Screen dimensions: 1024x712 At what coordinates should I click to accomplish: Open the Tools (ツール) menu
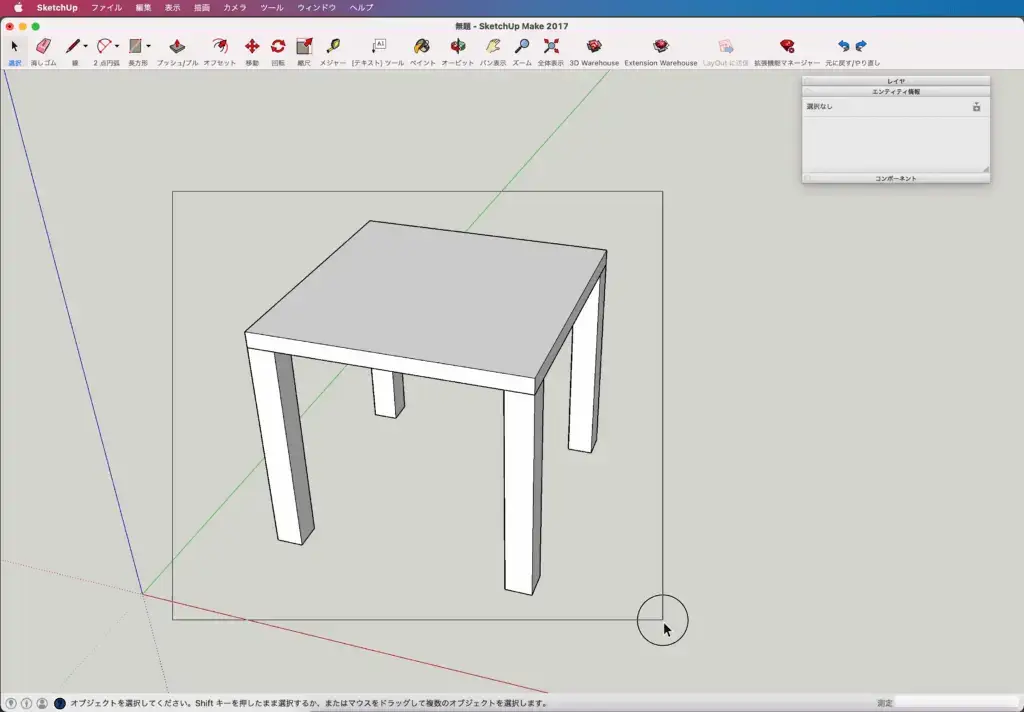[272, 8]
